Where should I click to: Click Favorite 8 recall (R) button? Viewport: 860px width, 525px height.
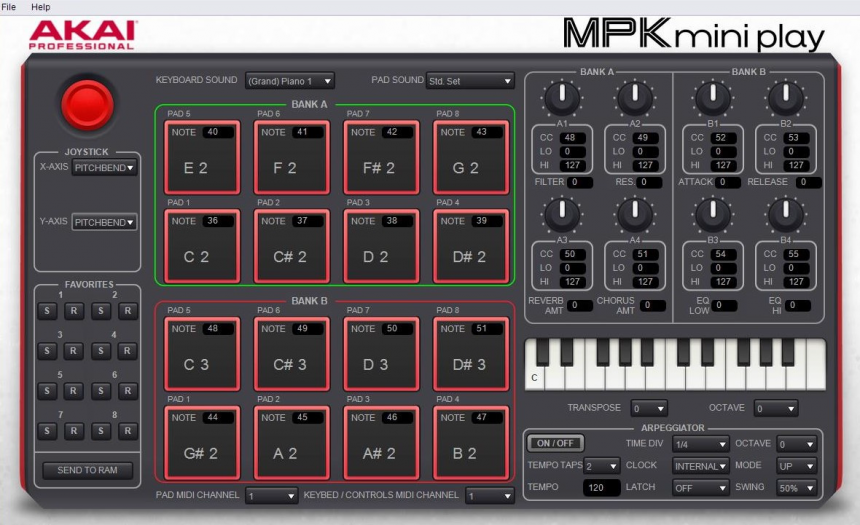coord(127,431)
